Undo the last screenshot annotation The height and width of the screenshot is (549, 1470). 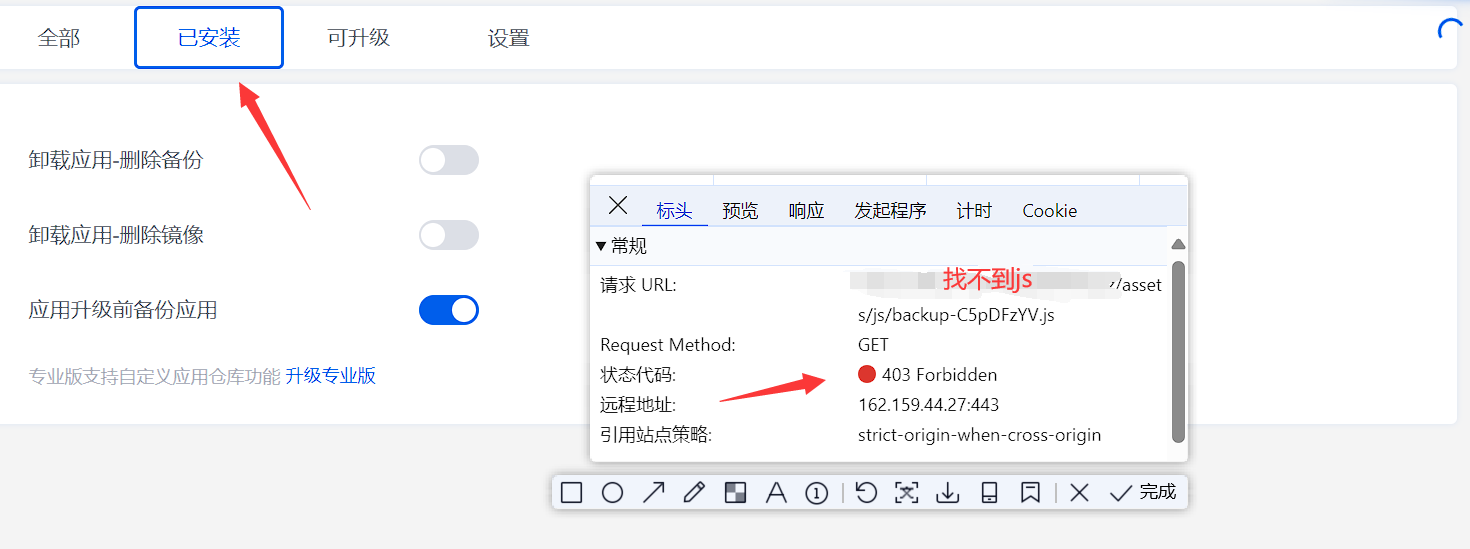866,492
